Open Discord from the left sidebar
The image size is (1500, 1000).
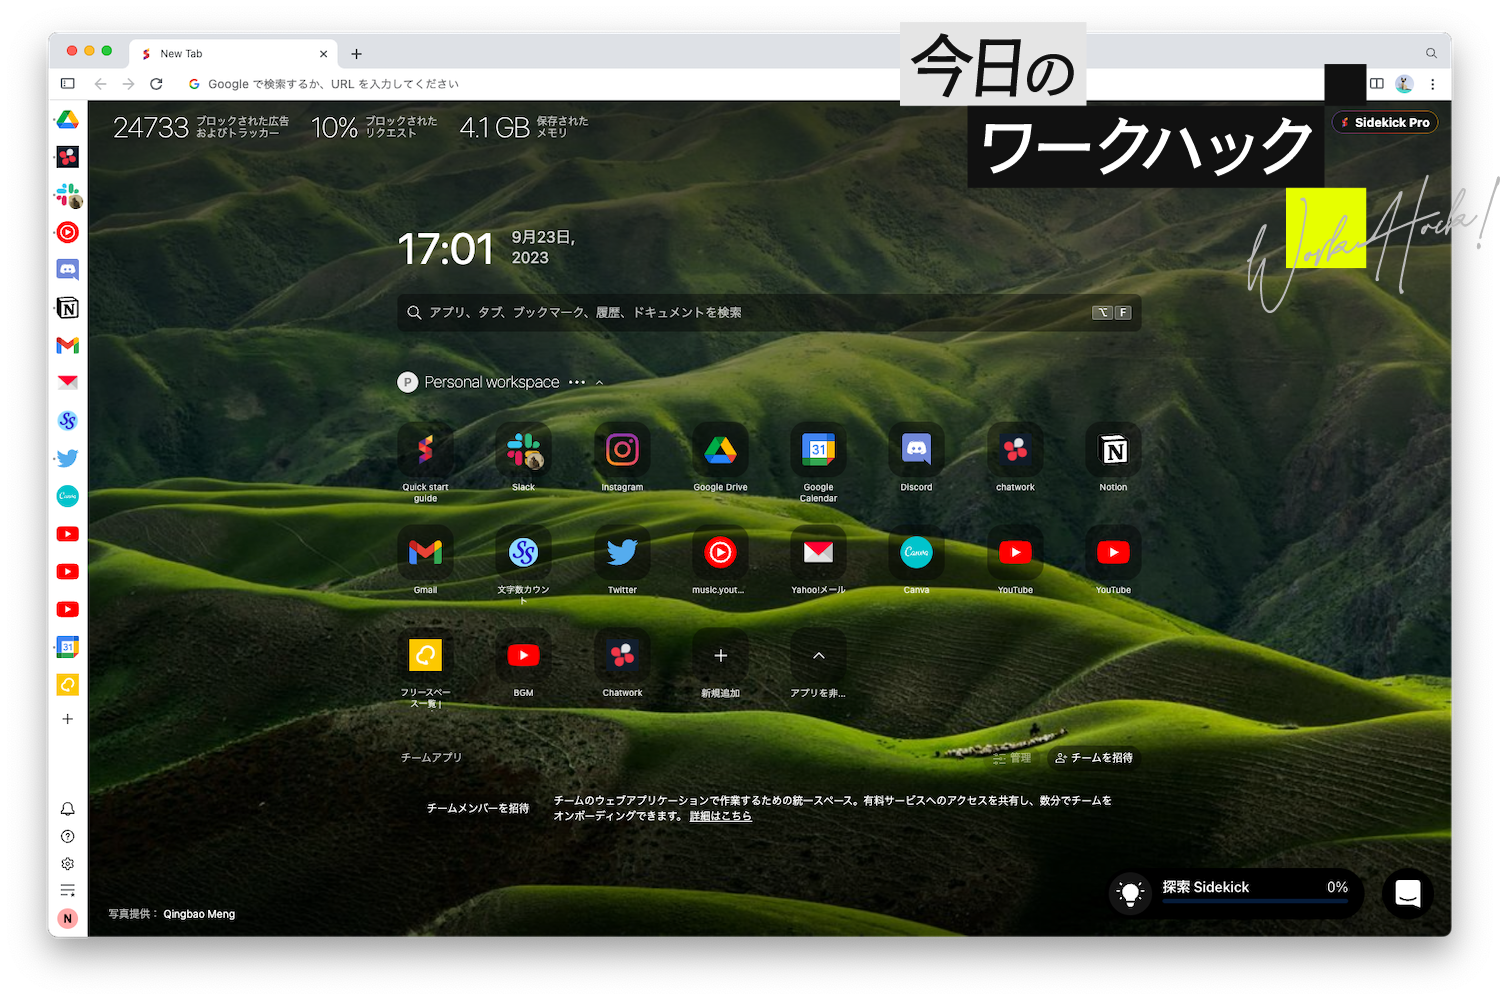pos(67,269)
